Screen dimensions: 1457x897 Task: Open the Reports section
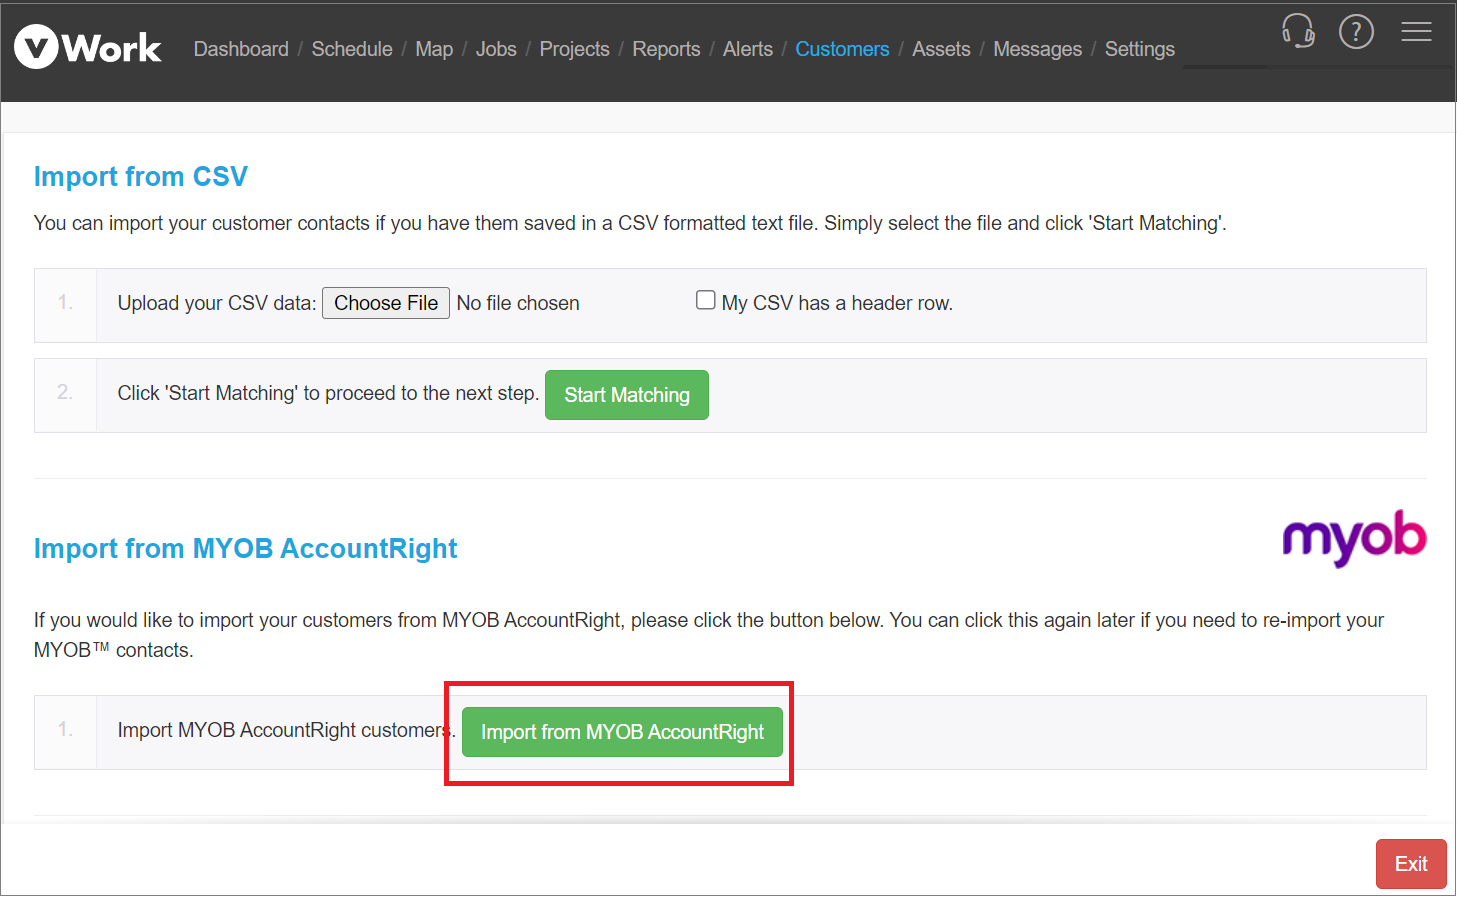[x=666, y=49]
